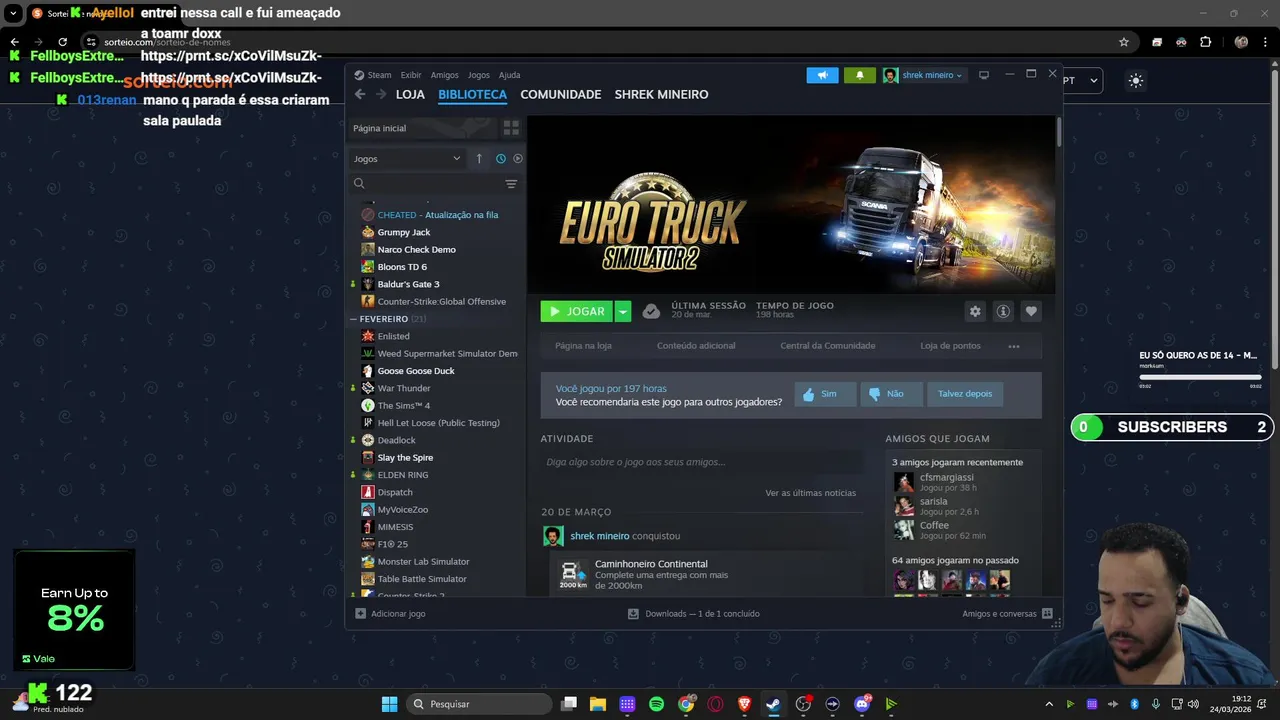Open shrek mineiro account dropdown
1280x720 pixels.
pyautogui.click(x=924, y=75)
